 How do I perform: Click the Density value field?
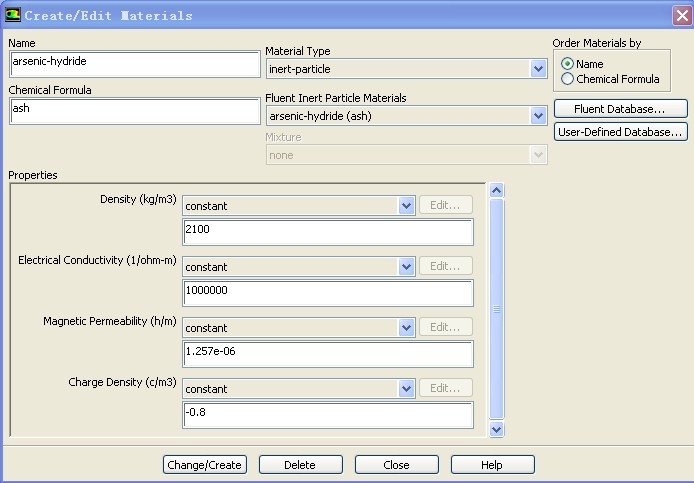[x=327, y=232]
